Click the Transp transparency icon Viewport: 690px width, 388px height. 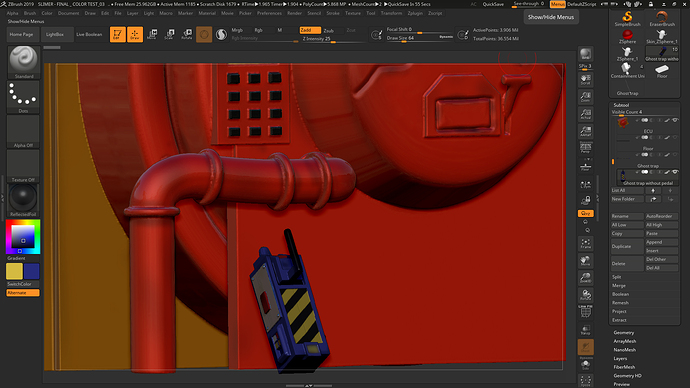(x=585, y=330)
